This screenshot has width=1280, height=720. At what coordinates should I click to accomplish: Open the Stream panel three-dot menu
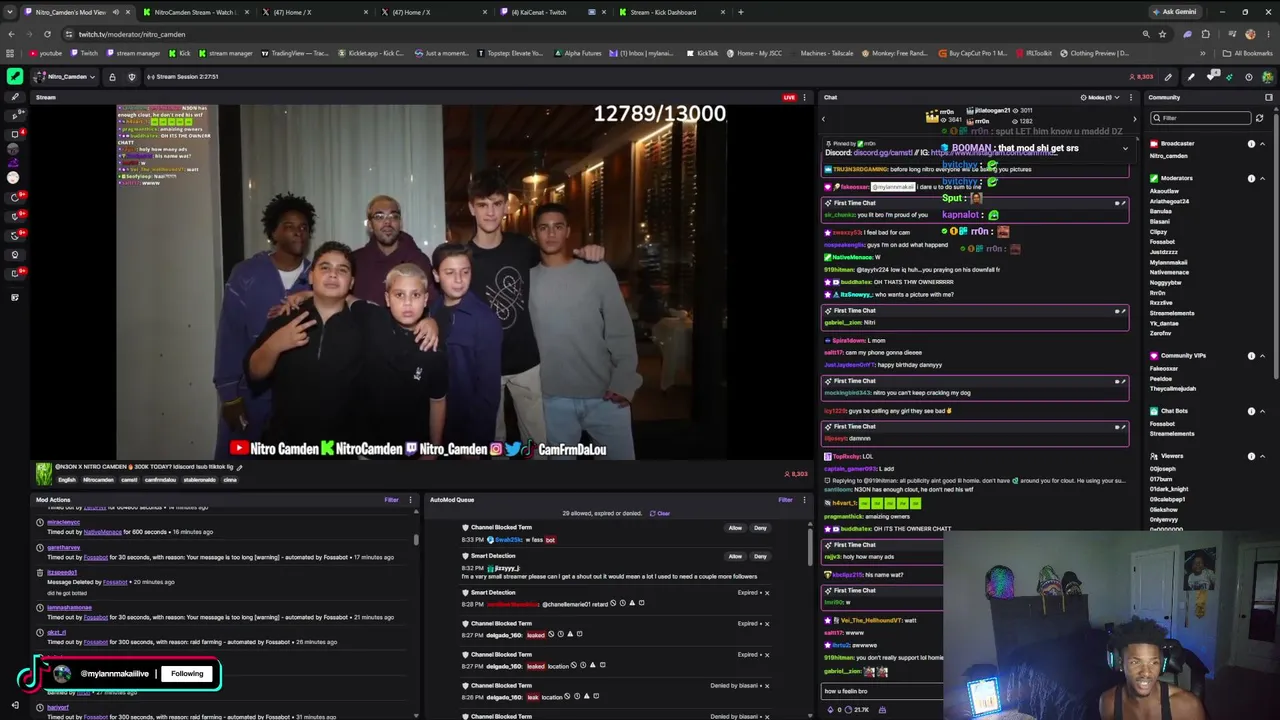pyautogui.click(x=805, y=97)
